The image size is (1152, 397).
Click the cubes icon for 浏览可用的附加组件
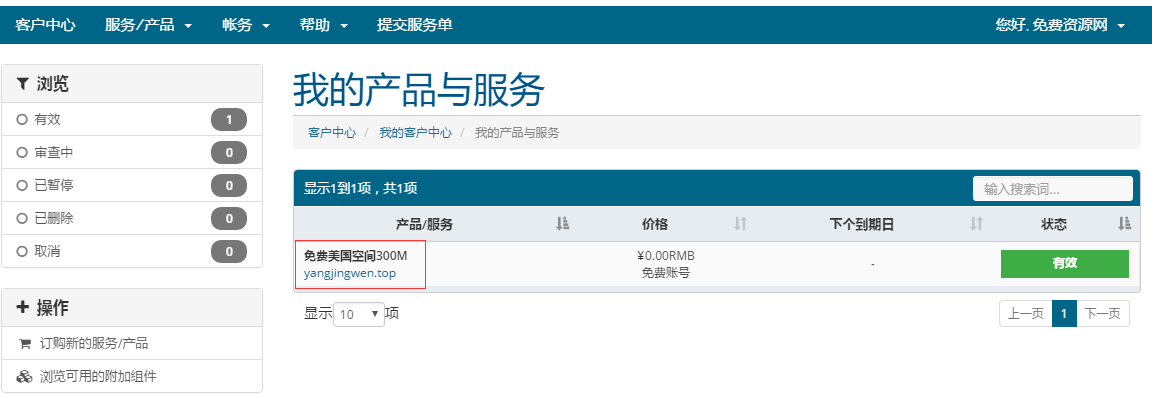[x=24, y=376]
